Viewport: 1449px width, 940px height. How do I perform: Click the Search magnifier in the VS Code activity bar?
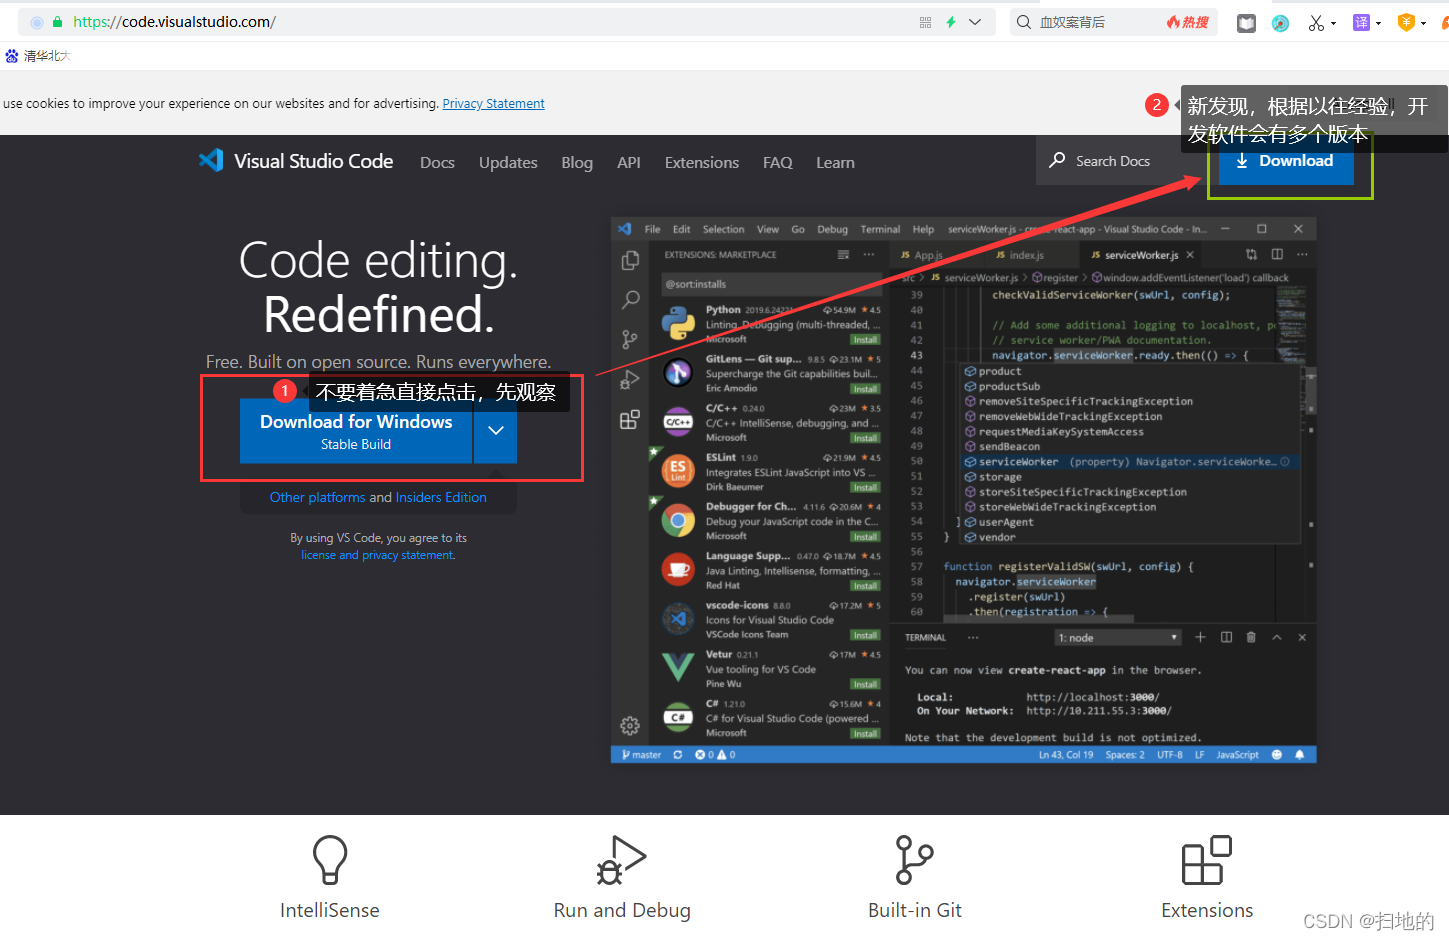click(x=630, y=299)
